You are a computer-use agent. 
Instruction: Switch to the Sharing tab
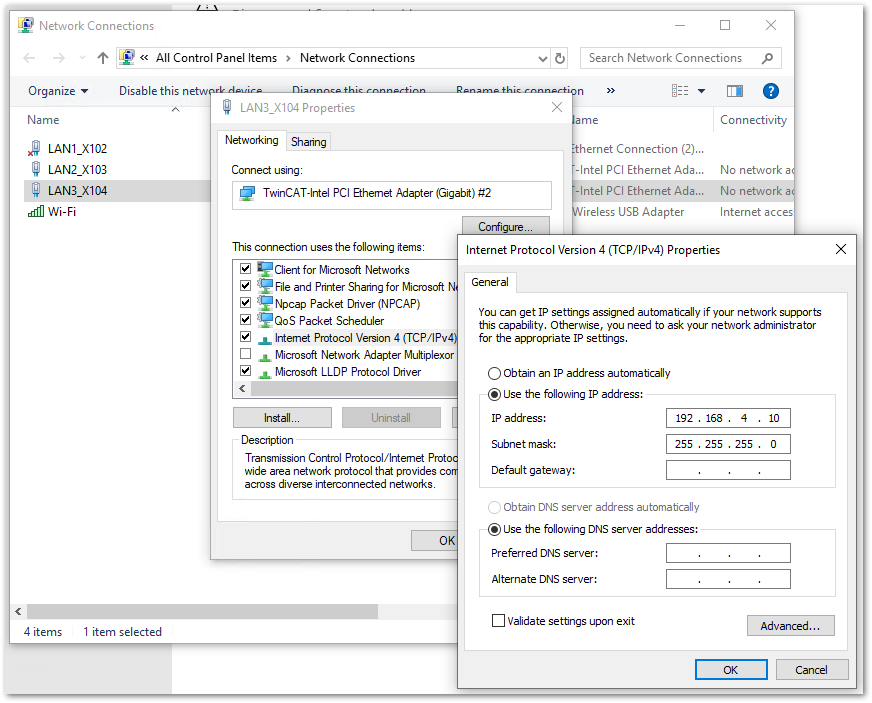click(x=309, y=142)
